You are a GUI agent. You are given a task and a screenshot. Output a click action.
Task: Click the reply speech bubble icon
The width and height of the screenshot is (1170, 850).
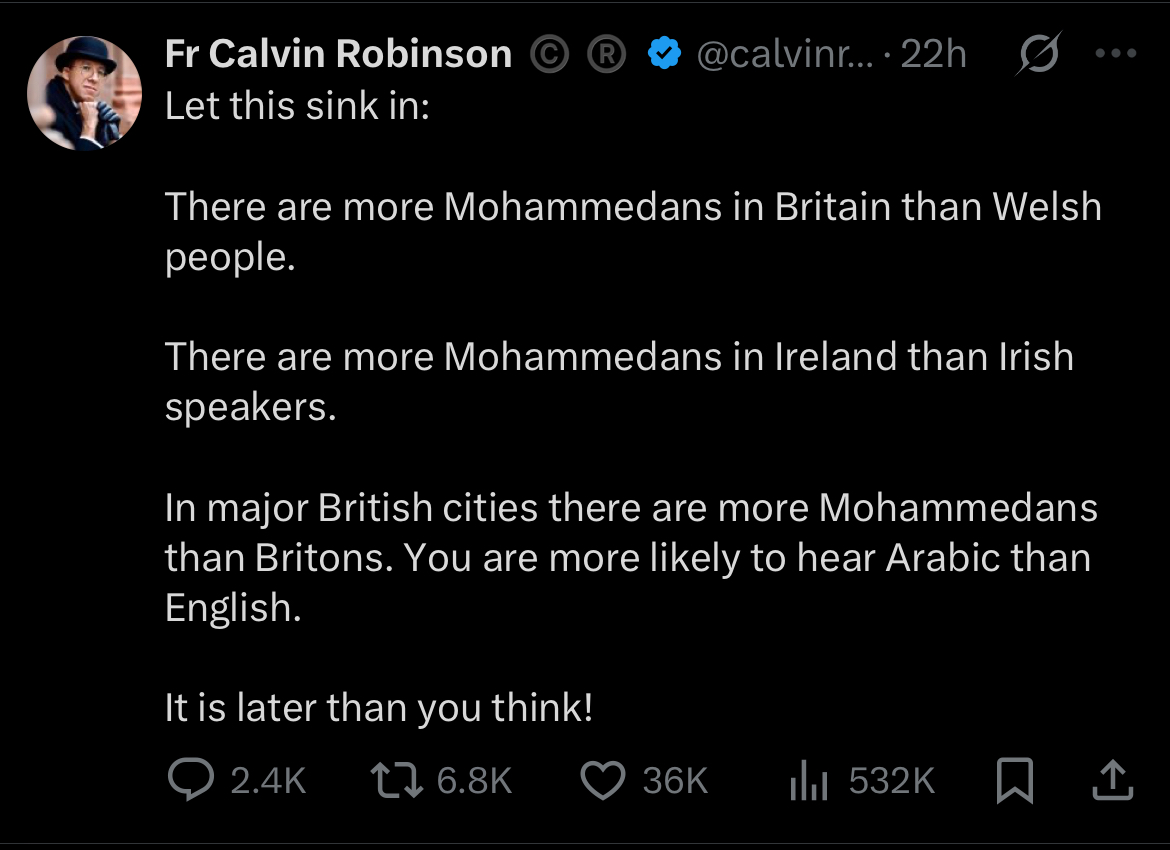tap(190, 781)
